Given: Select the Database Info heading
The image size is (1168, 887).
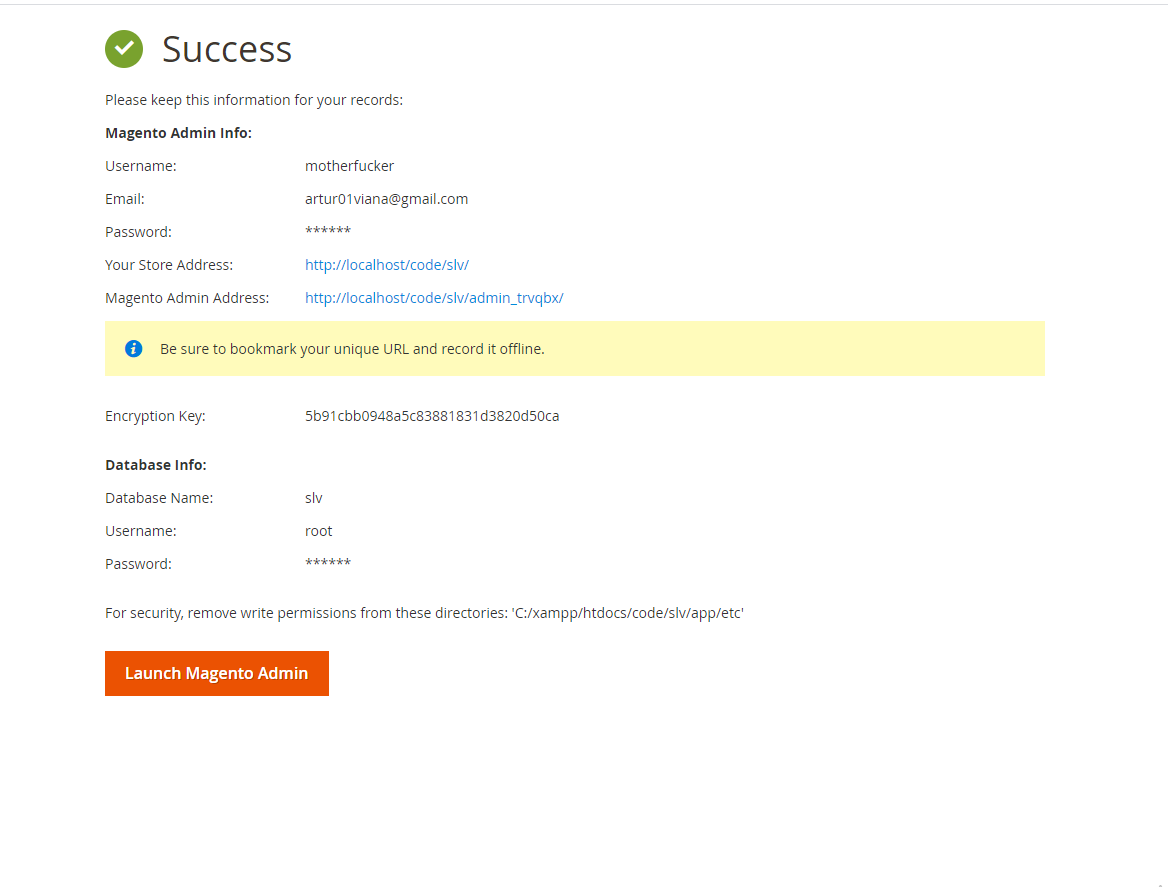Looking at the screenshot, I should [155, 465].
